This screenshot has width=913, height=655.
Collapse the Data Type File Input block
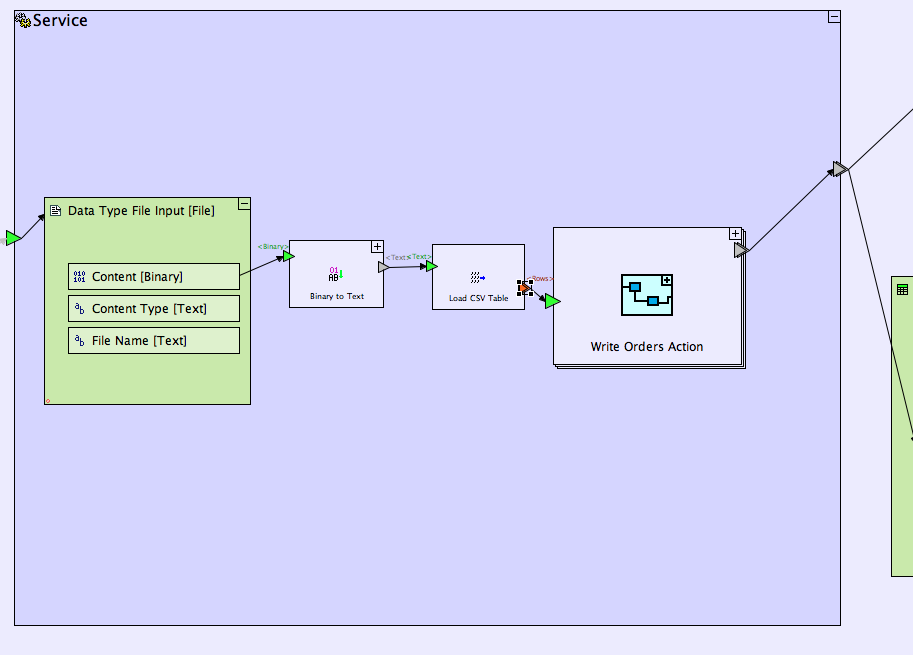(244, 204)
